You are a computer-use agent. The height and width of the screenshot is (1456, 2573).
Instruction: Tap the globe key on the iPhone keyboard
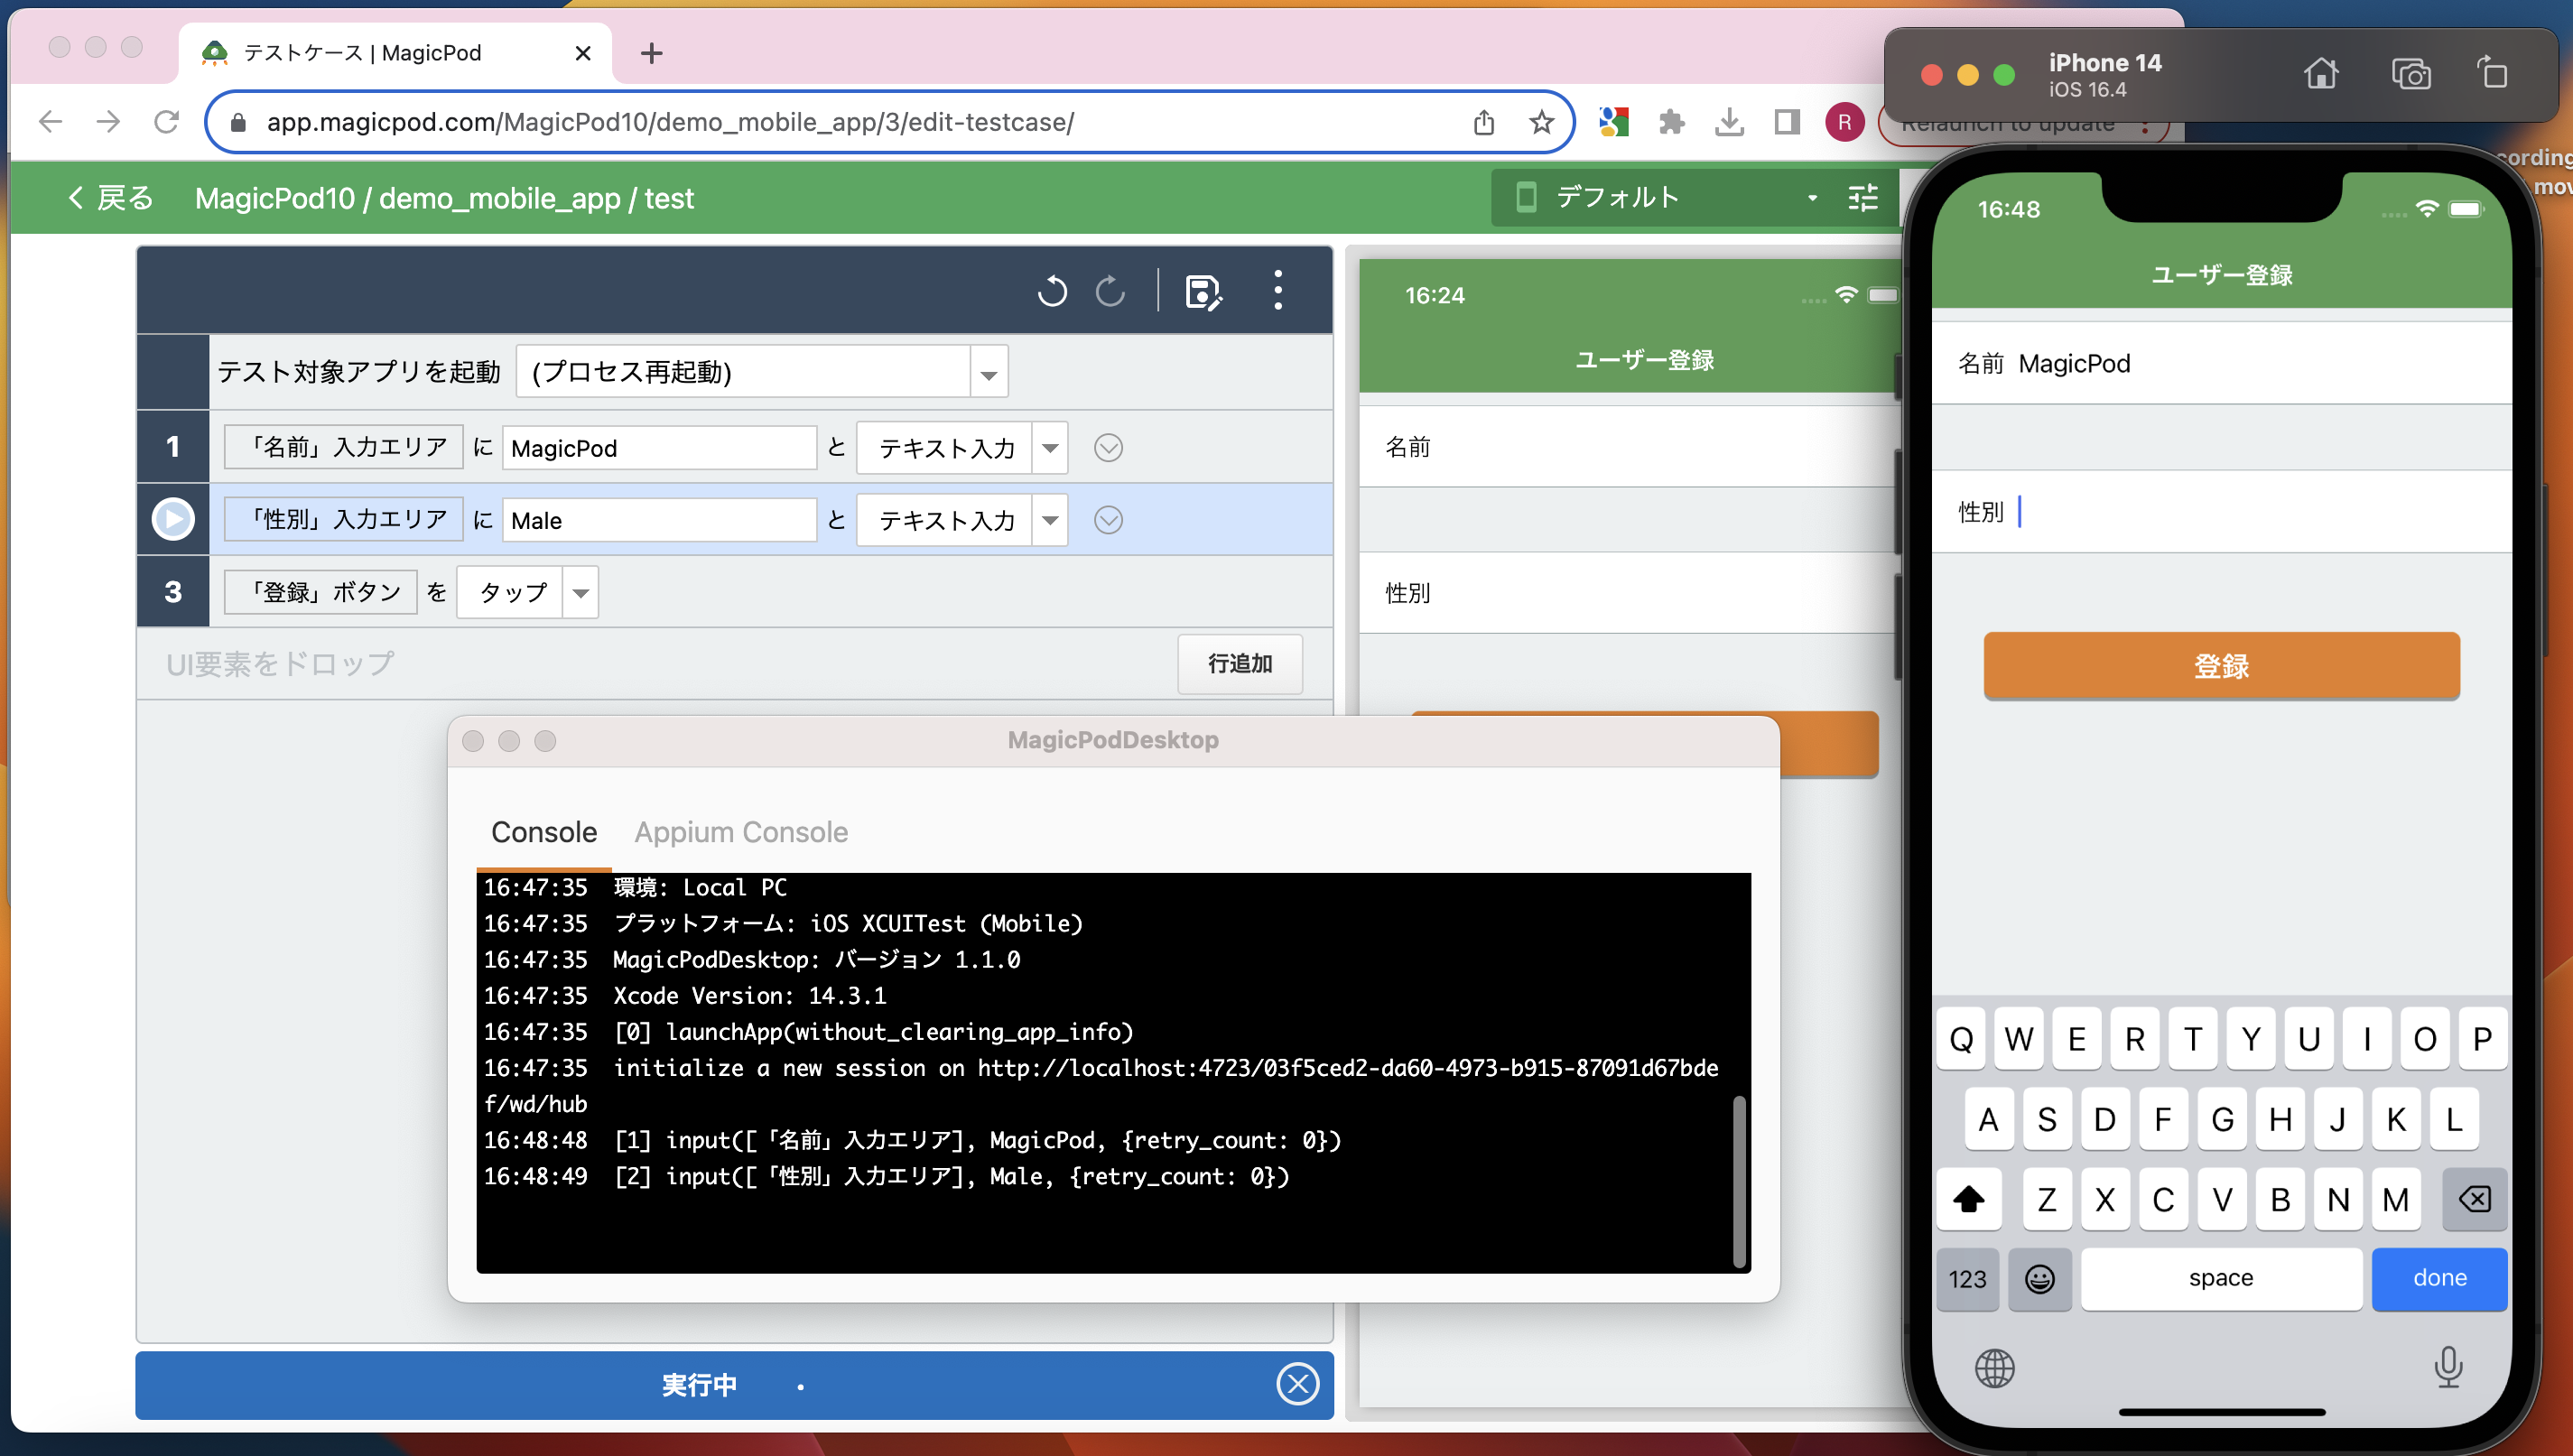1994,1367
